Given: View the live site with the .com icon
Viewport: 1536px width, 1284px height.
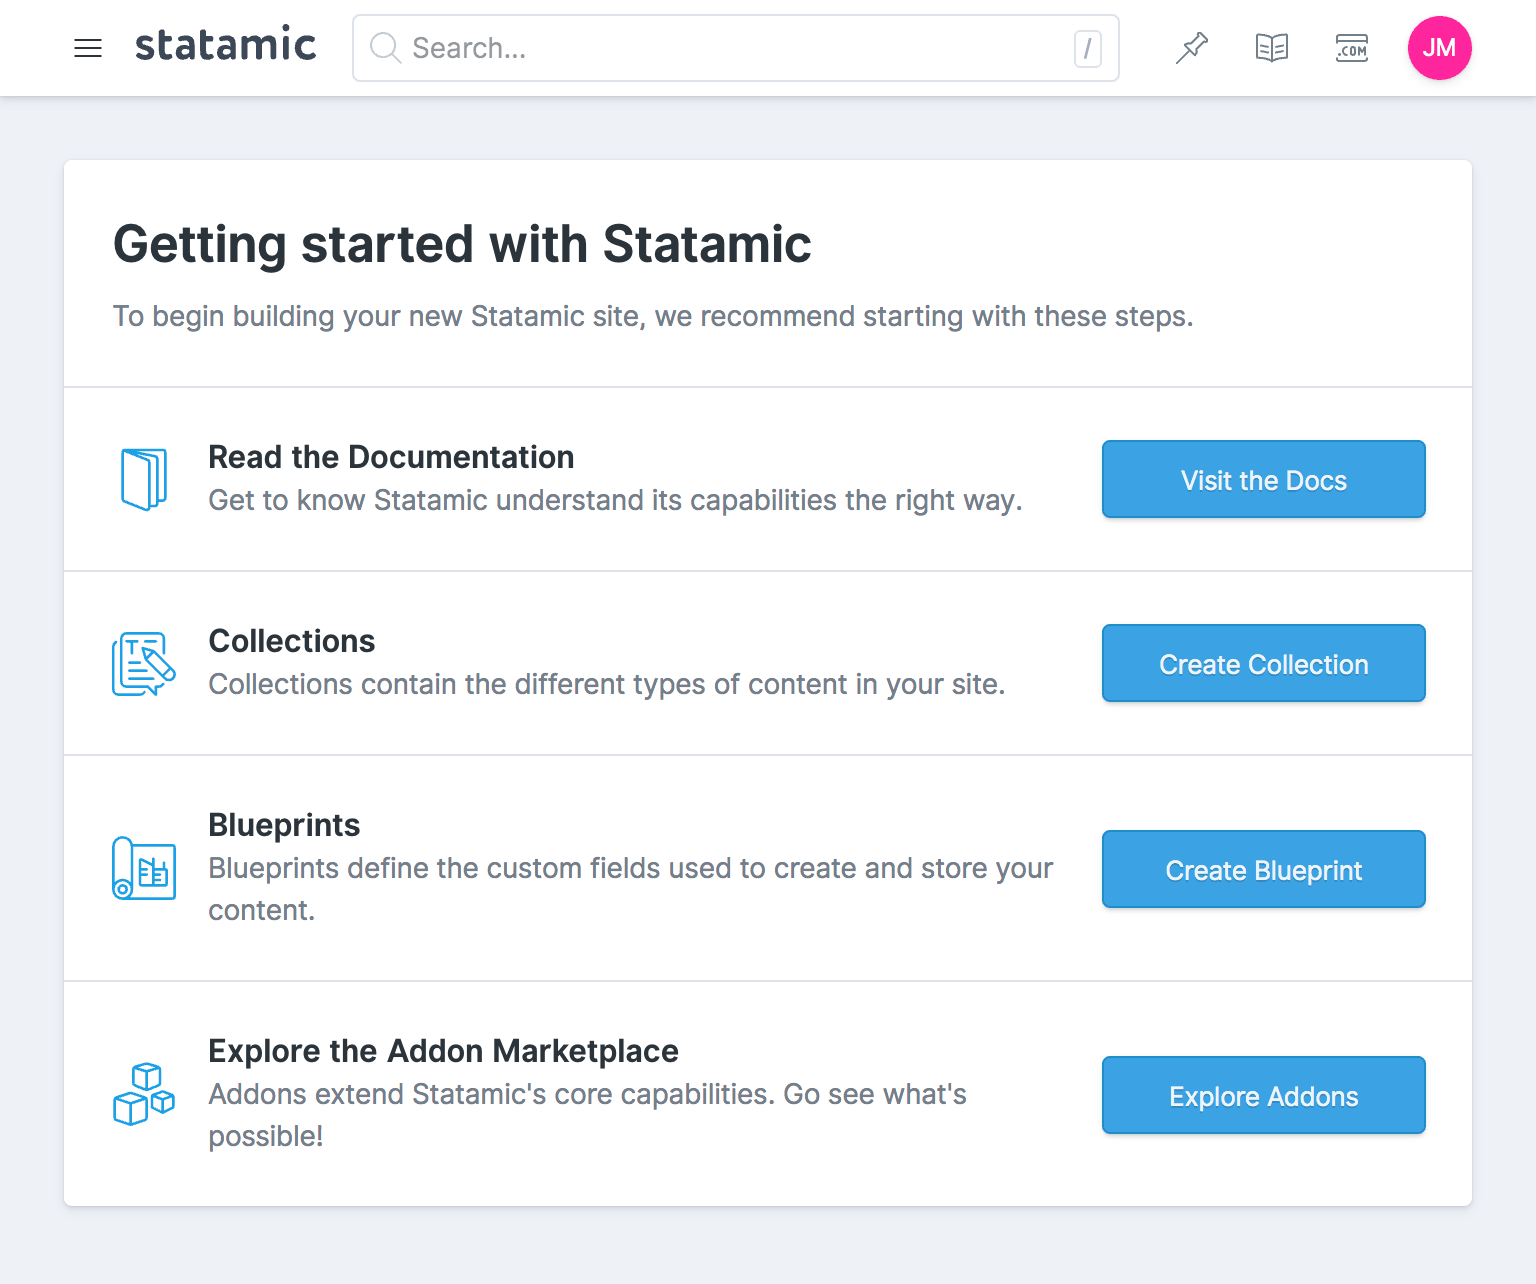Looking at the screenshot, I should (1351, 47).
